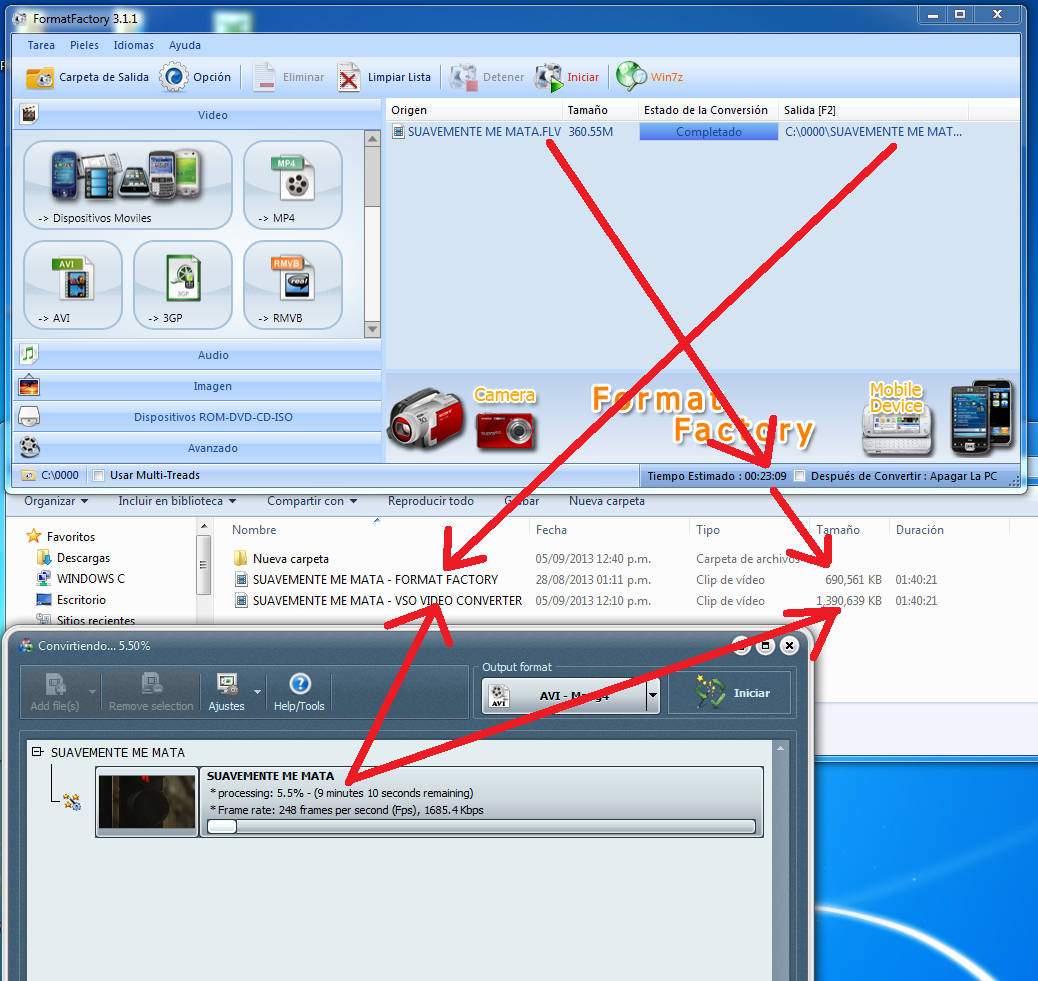1038x981 pixels.
Task: Open the Win7z website icon
Action: 632,77
